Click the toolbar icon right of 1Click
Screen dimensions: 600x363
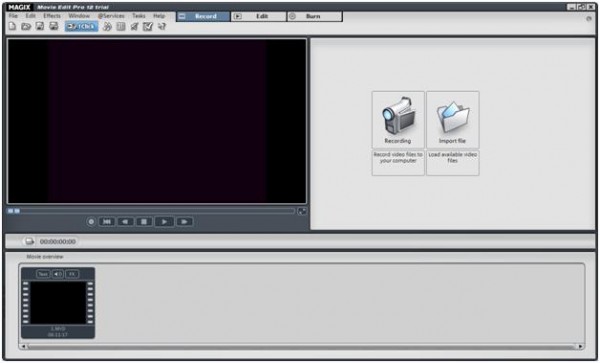click(x=108, y=26)
